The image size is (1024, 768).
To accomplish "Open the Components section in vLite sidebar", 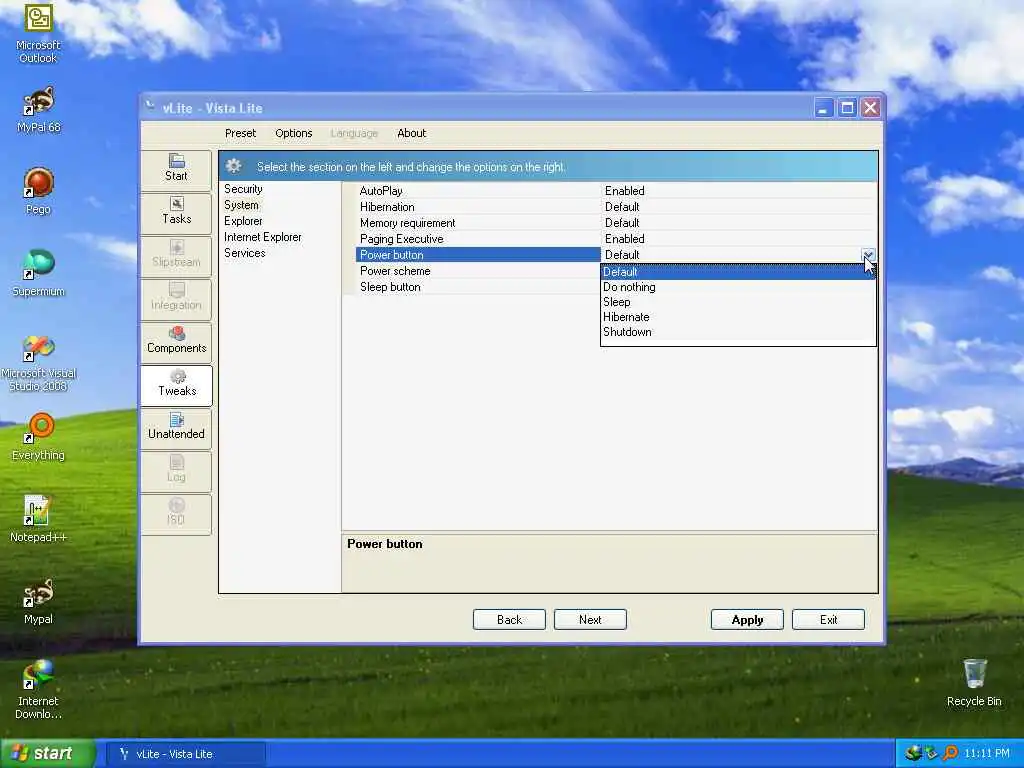I will tap(176, 341).
